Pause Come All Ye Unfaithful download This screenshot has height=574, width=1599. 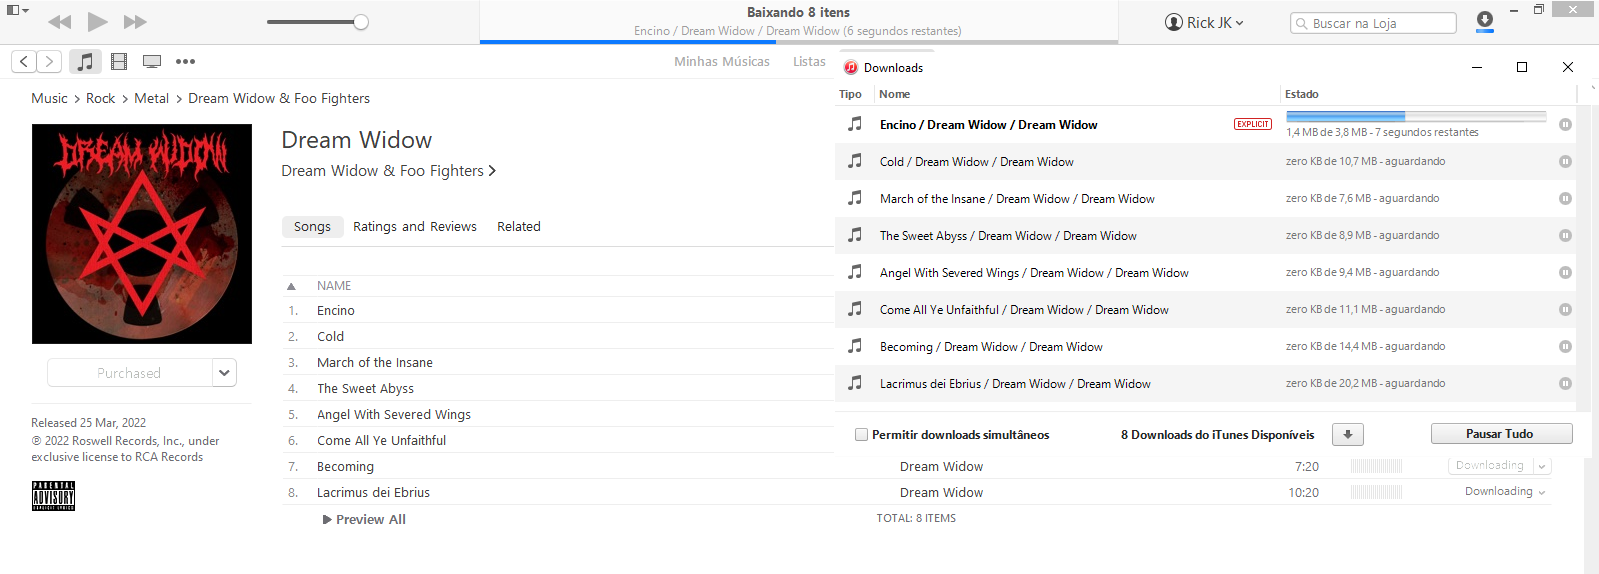point(1565,310)
